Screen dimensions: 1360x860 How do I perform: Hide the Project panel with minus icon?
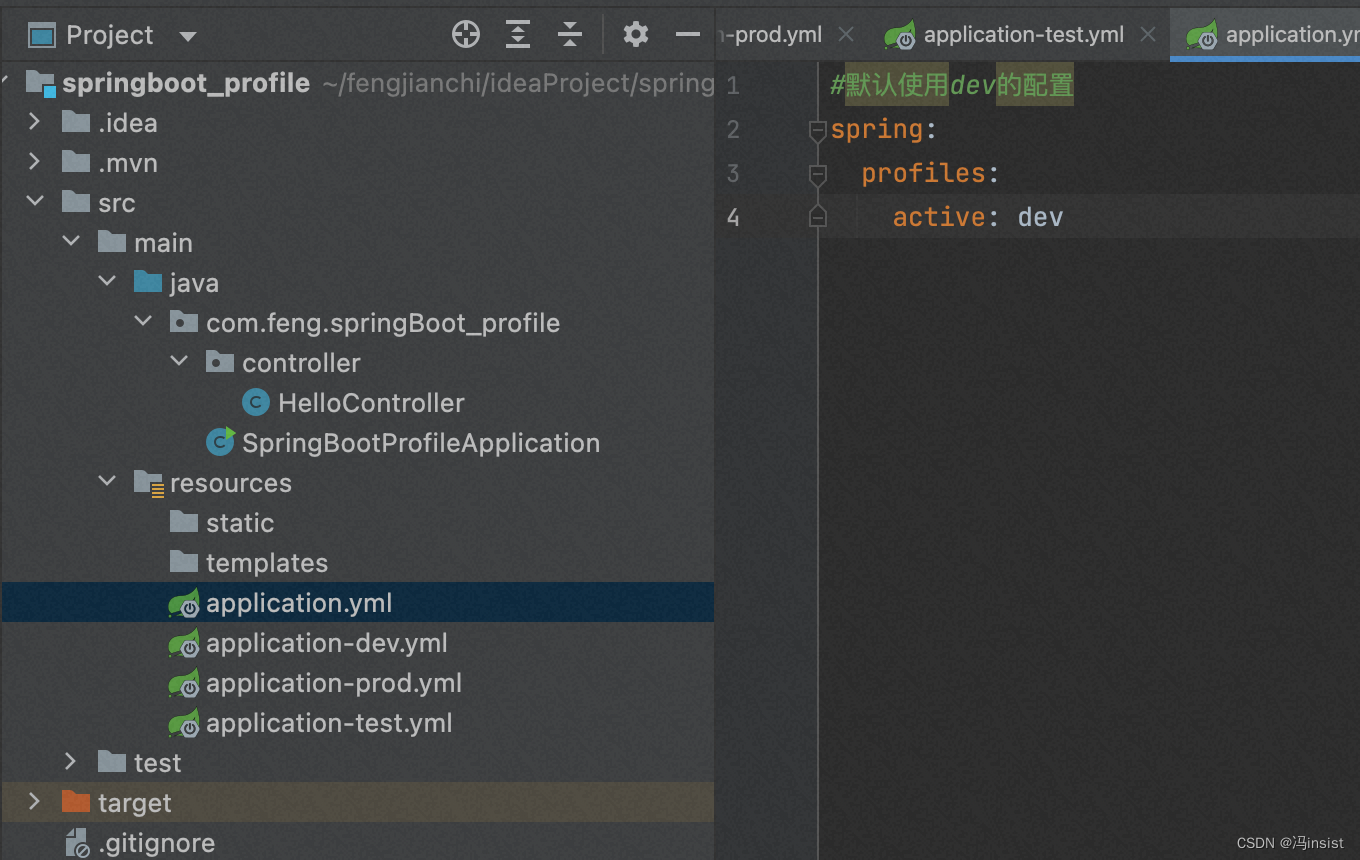click(688, 35)
